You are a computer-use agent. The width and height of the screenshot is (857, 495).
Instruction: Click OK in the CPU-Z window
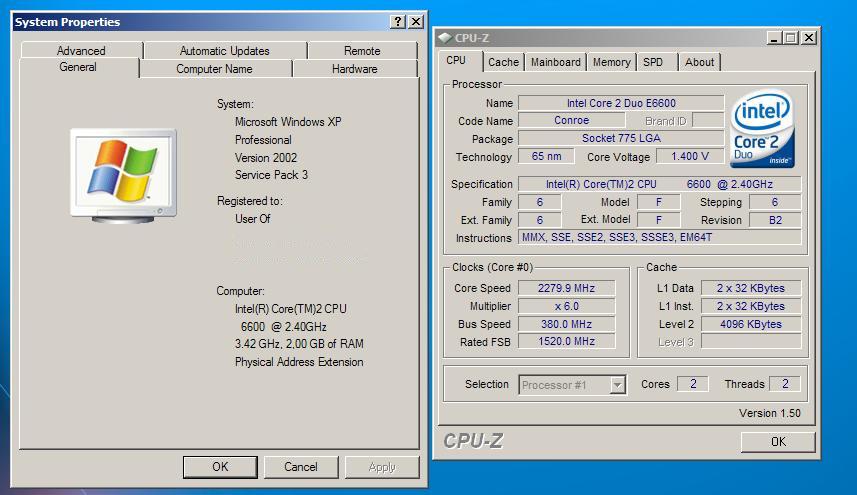click(778, 441)
